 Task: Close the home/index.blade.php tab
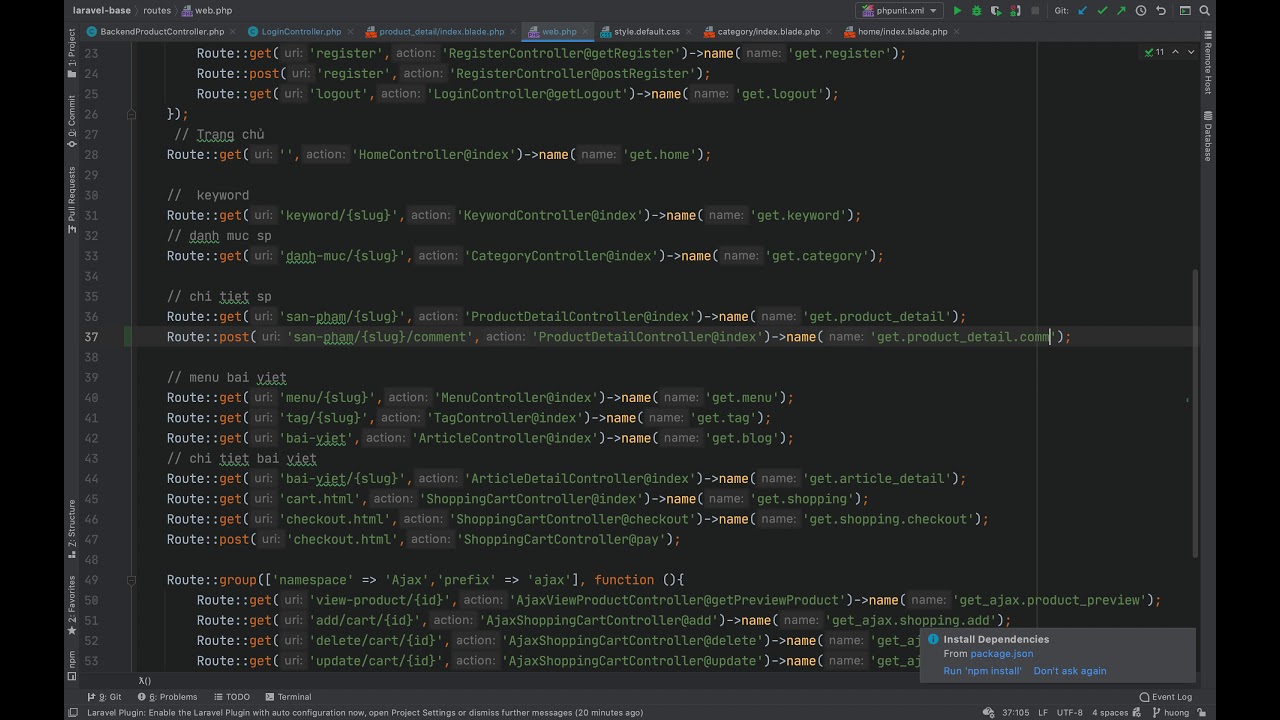tap(956, 32)
